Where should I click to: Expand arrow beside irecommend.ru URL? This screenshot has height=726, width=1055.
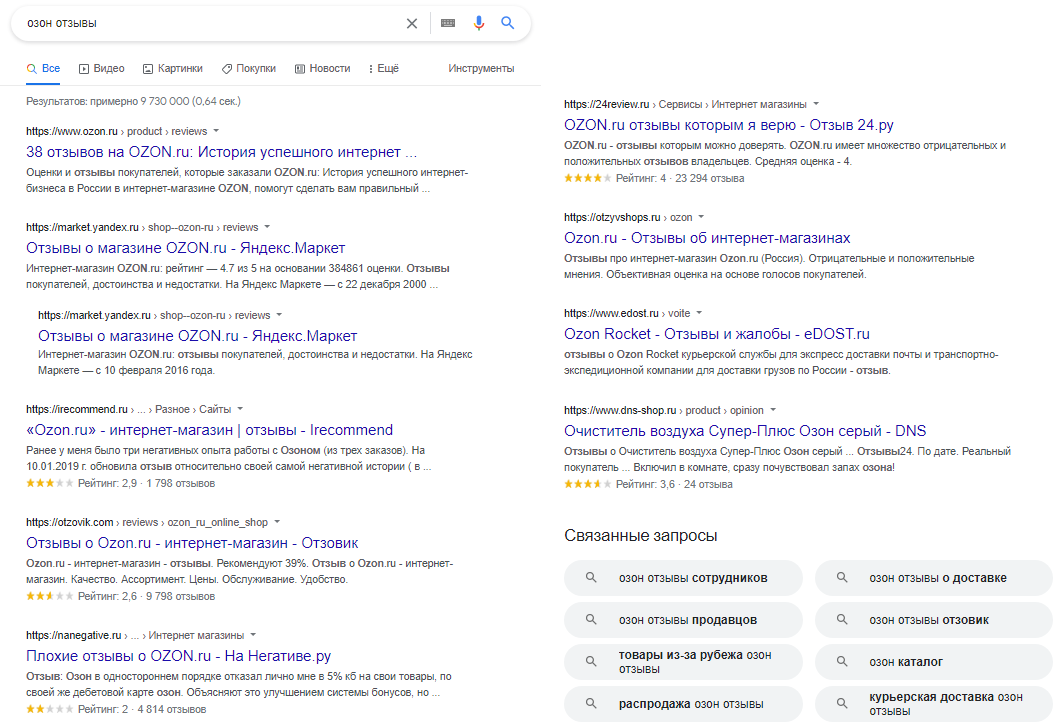240,409
